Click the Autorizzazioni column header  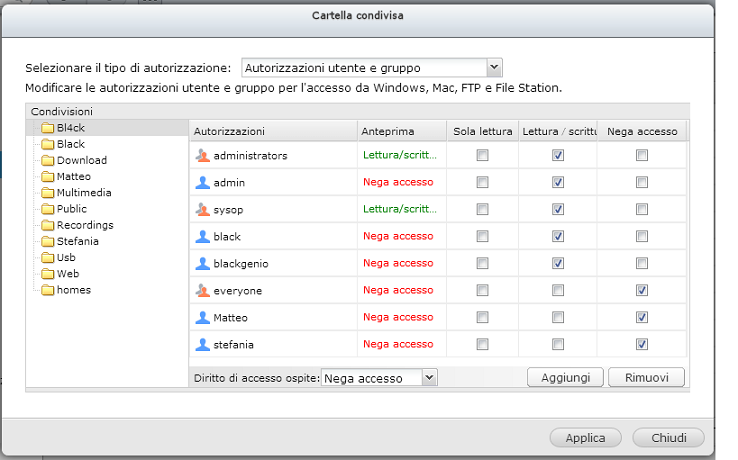click(229, 131)
